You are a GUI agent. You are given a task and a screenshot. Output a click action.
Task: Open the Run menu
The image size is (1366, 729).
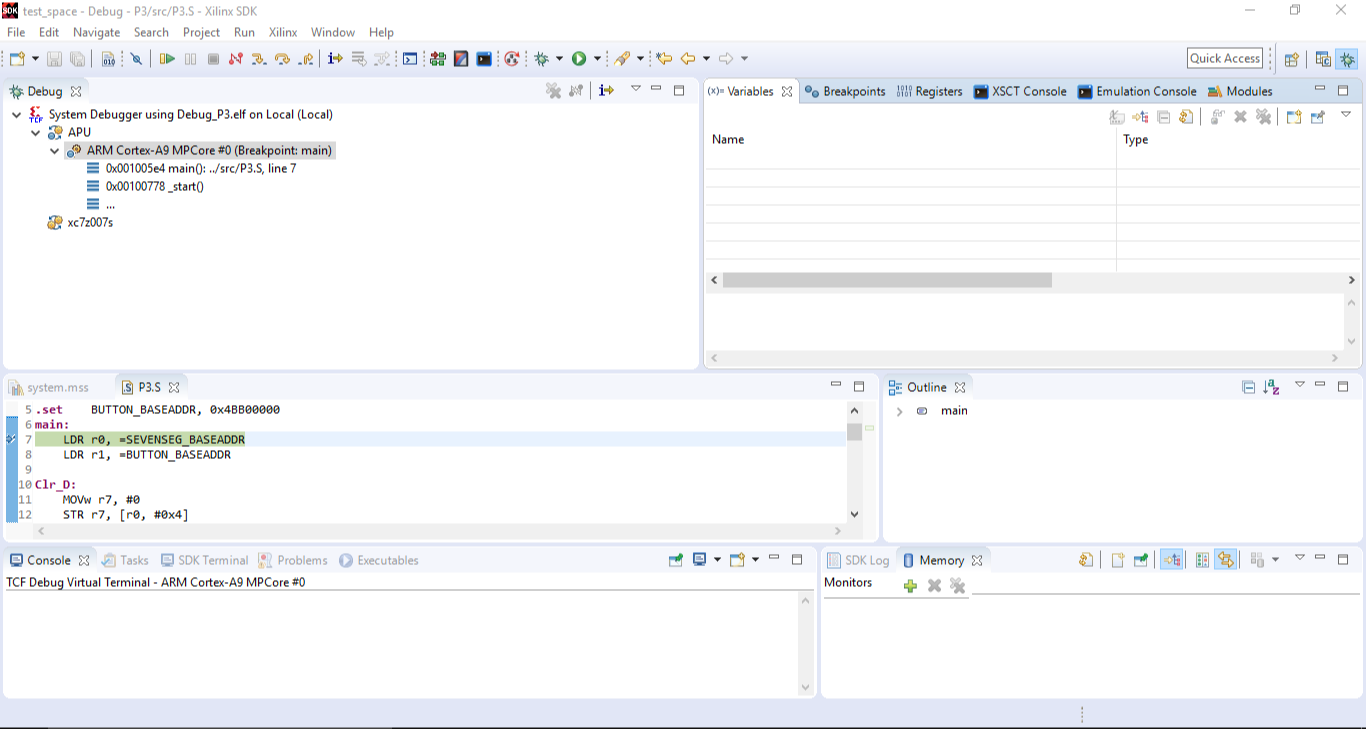click(244, 32)
